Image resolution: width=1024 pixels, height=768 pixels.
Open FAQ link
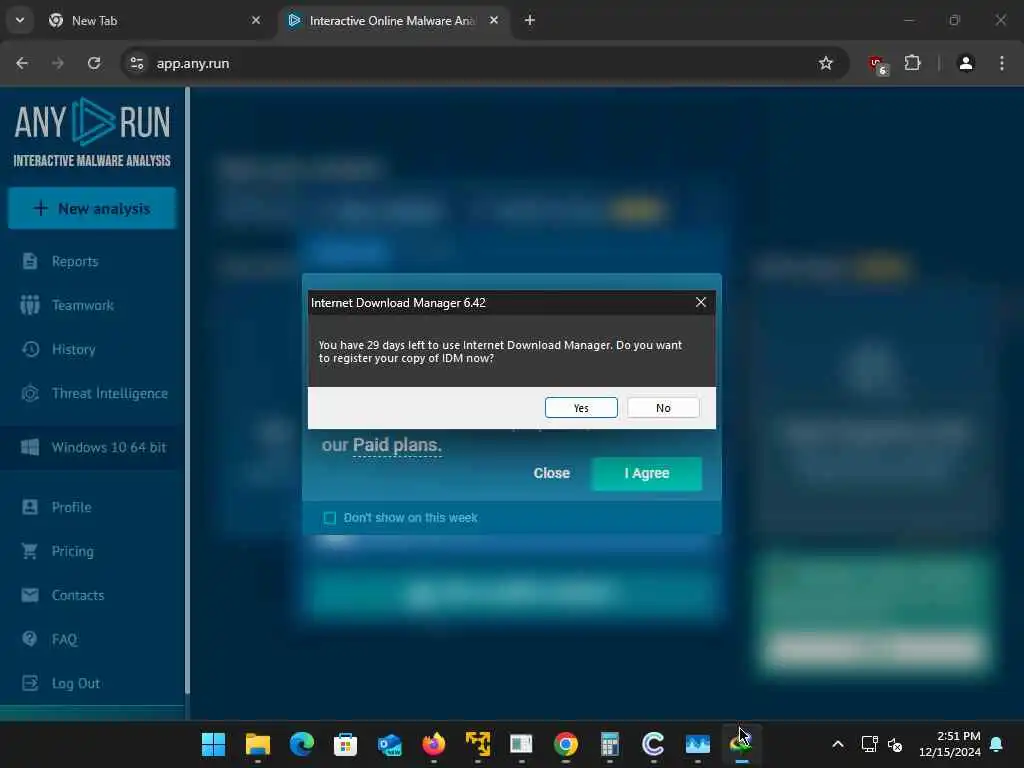point(65,639)
